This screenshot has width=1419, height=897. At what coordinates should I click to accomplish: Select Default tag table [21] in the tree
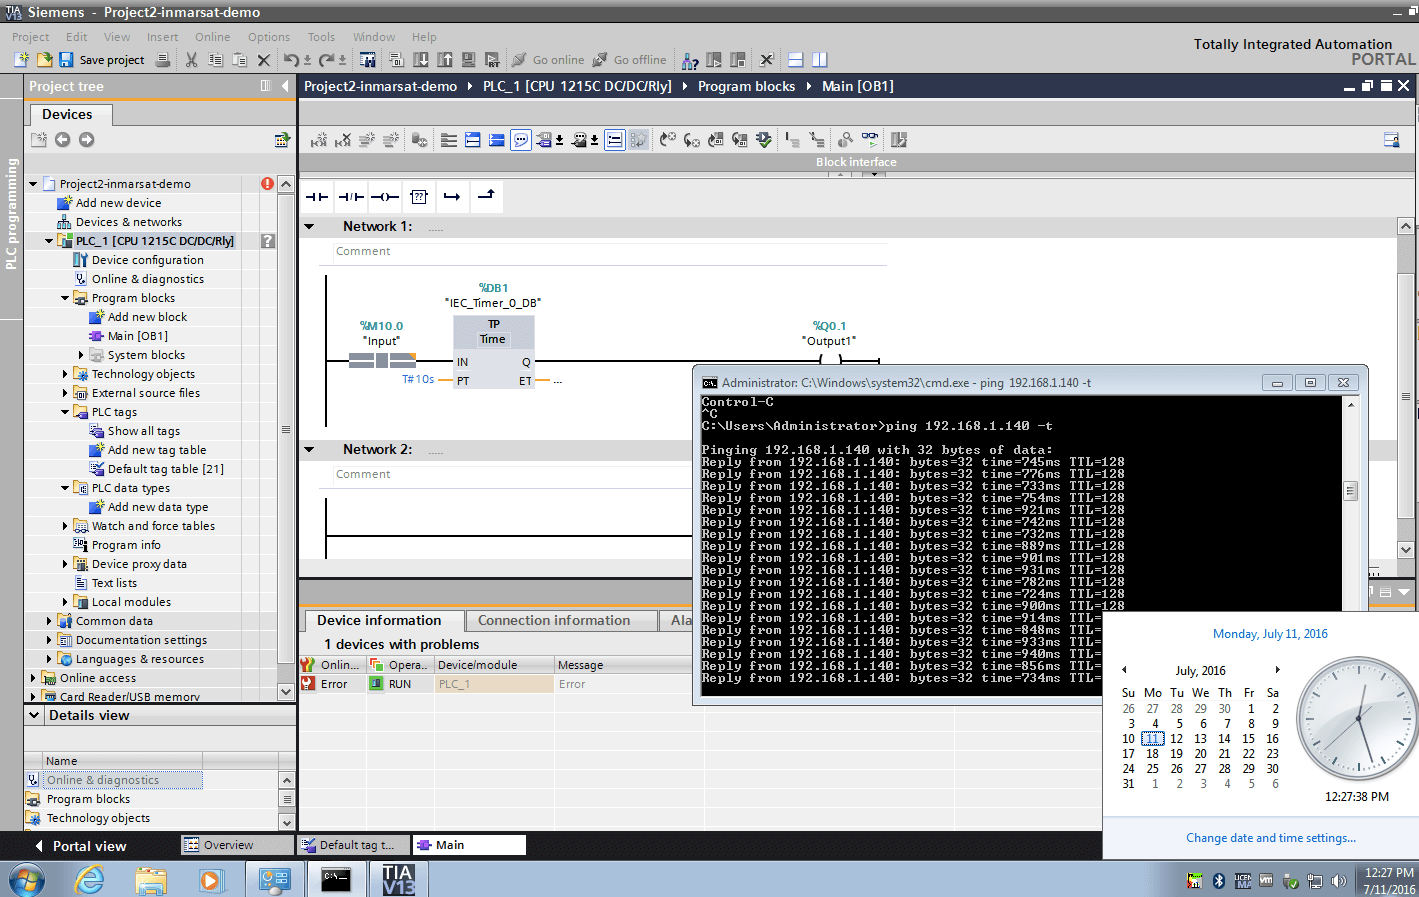(x=166, y=469)
